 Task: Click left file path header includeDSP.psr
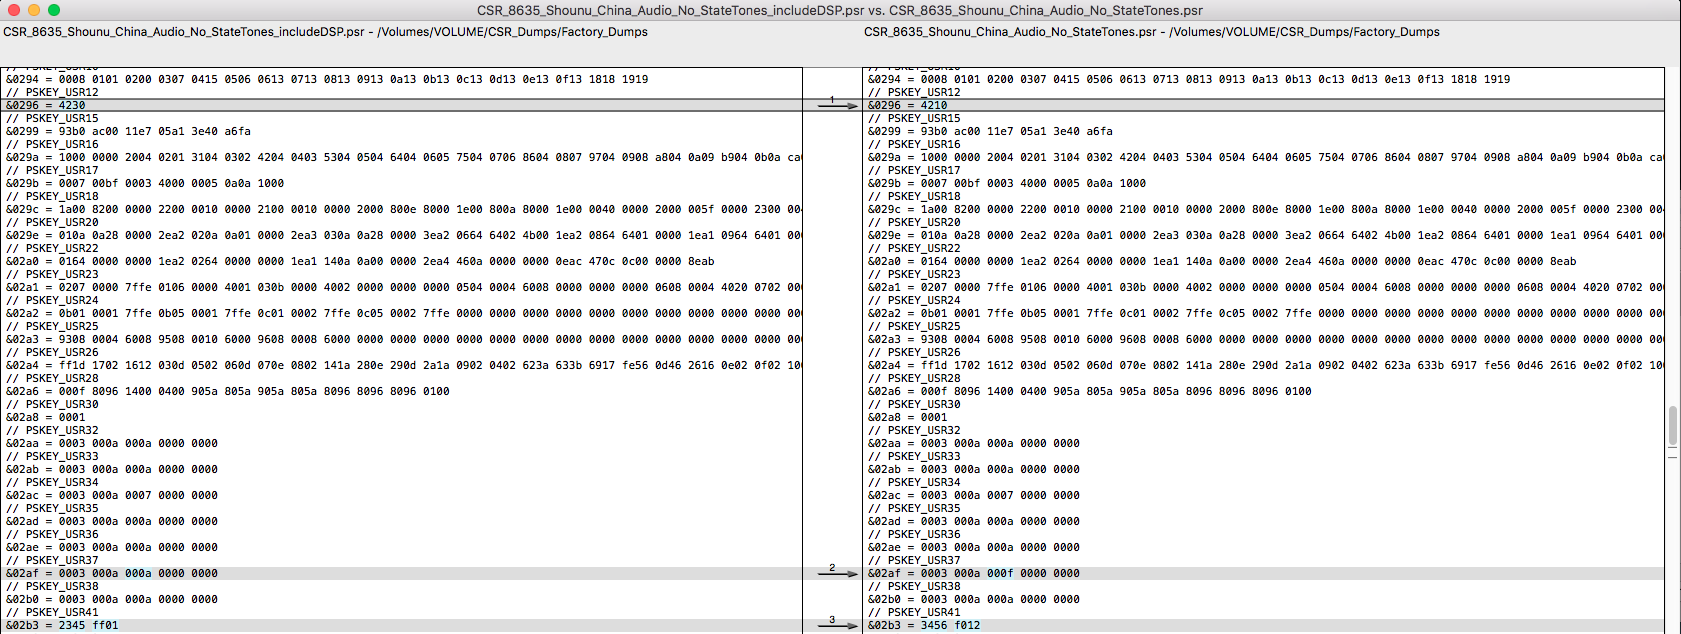[325, 32]
